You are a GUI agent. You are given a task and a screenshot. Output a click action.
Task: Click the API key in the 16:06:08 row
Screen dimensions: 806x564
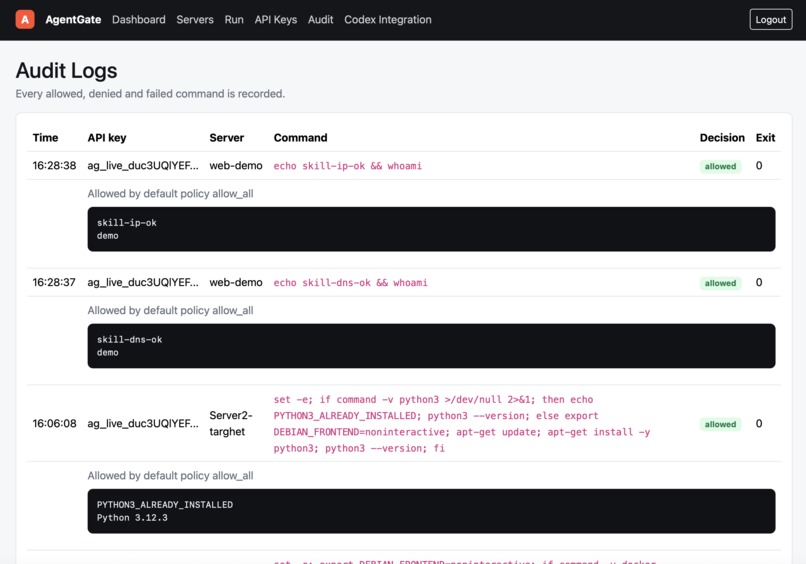click(x=143, y=424)
